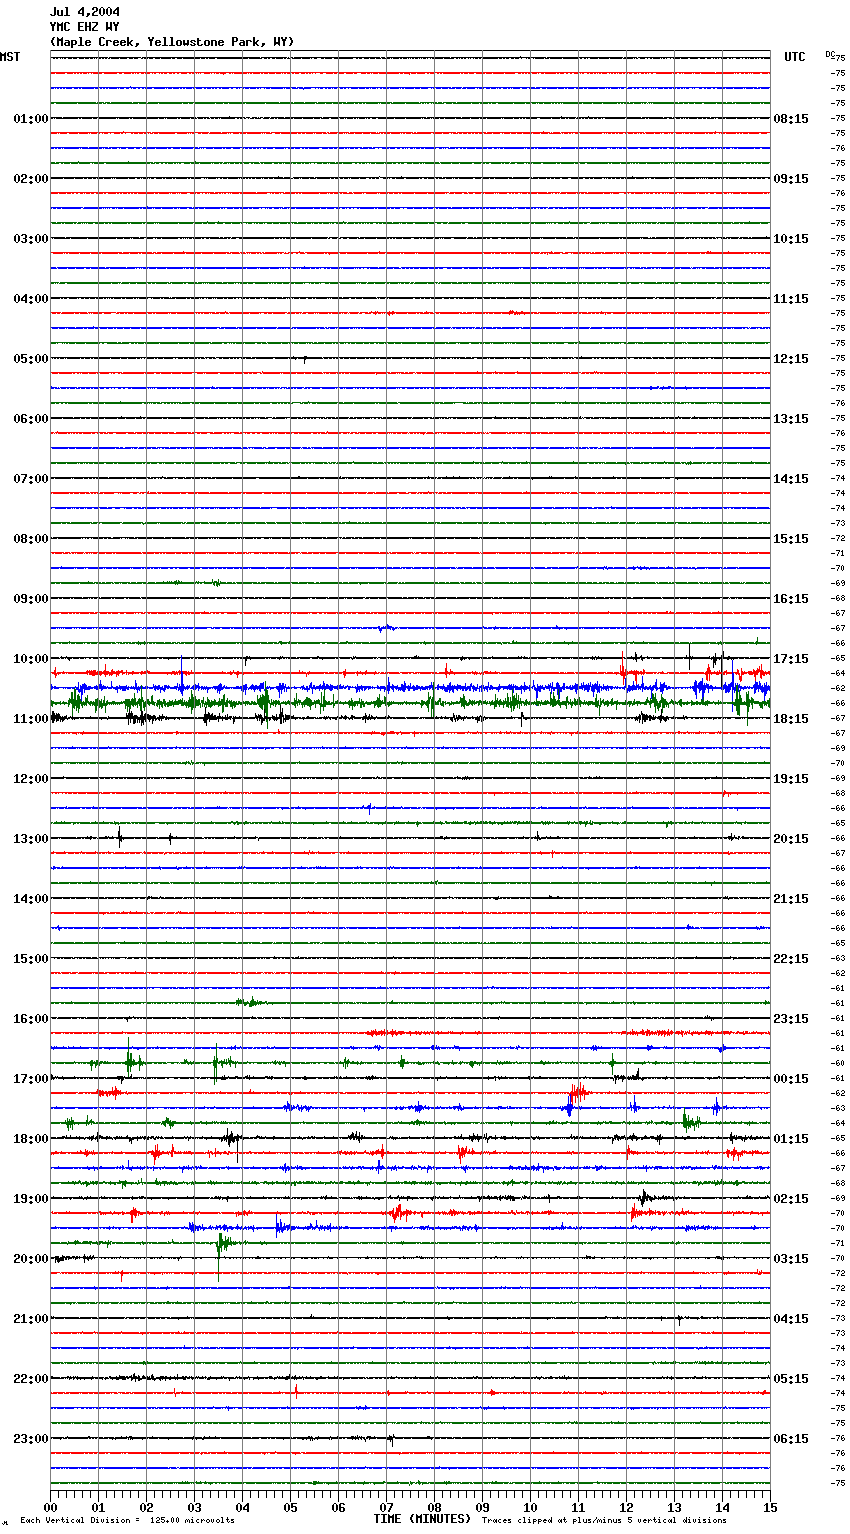
Task: Click the 12:15 UTC time label
Action: pyautogui.click(x=791, y=359)
